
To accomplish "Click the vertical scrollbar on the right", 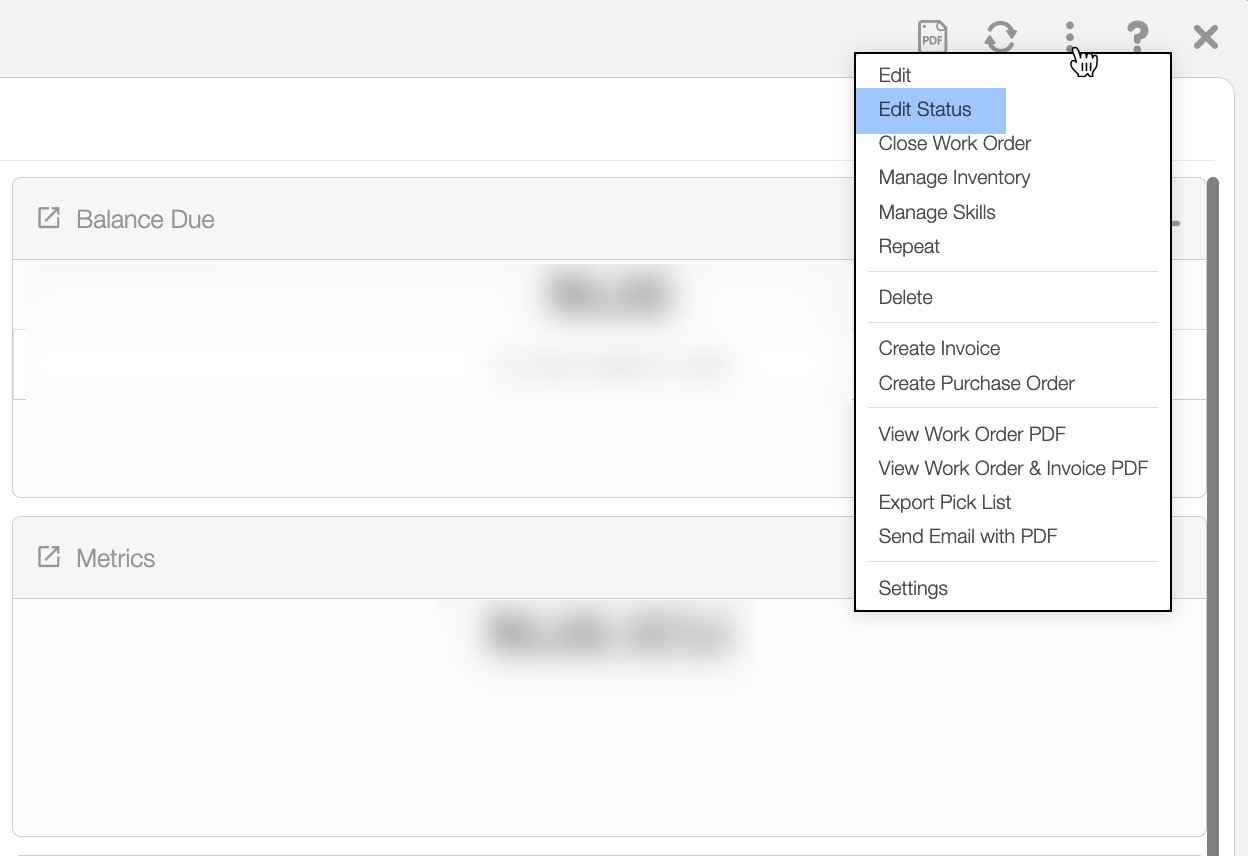I will pyautogui.click(x=1213, y=500).
